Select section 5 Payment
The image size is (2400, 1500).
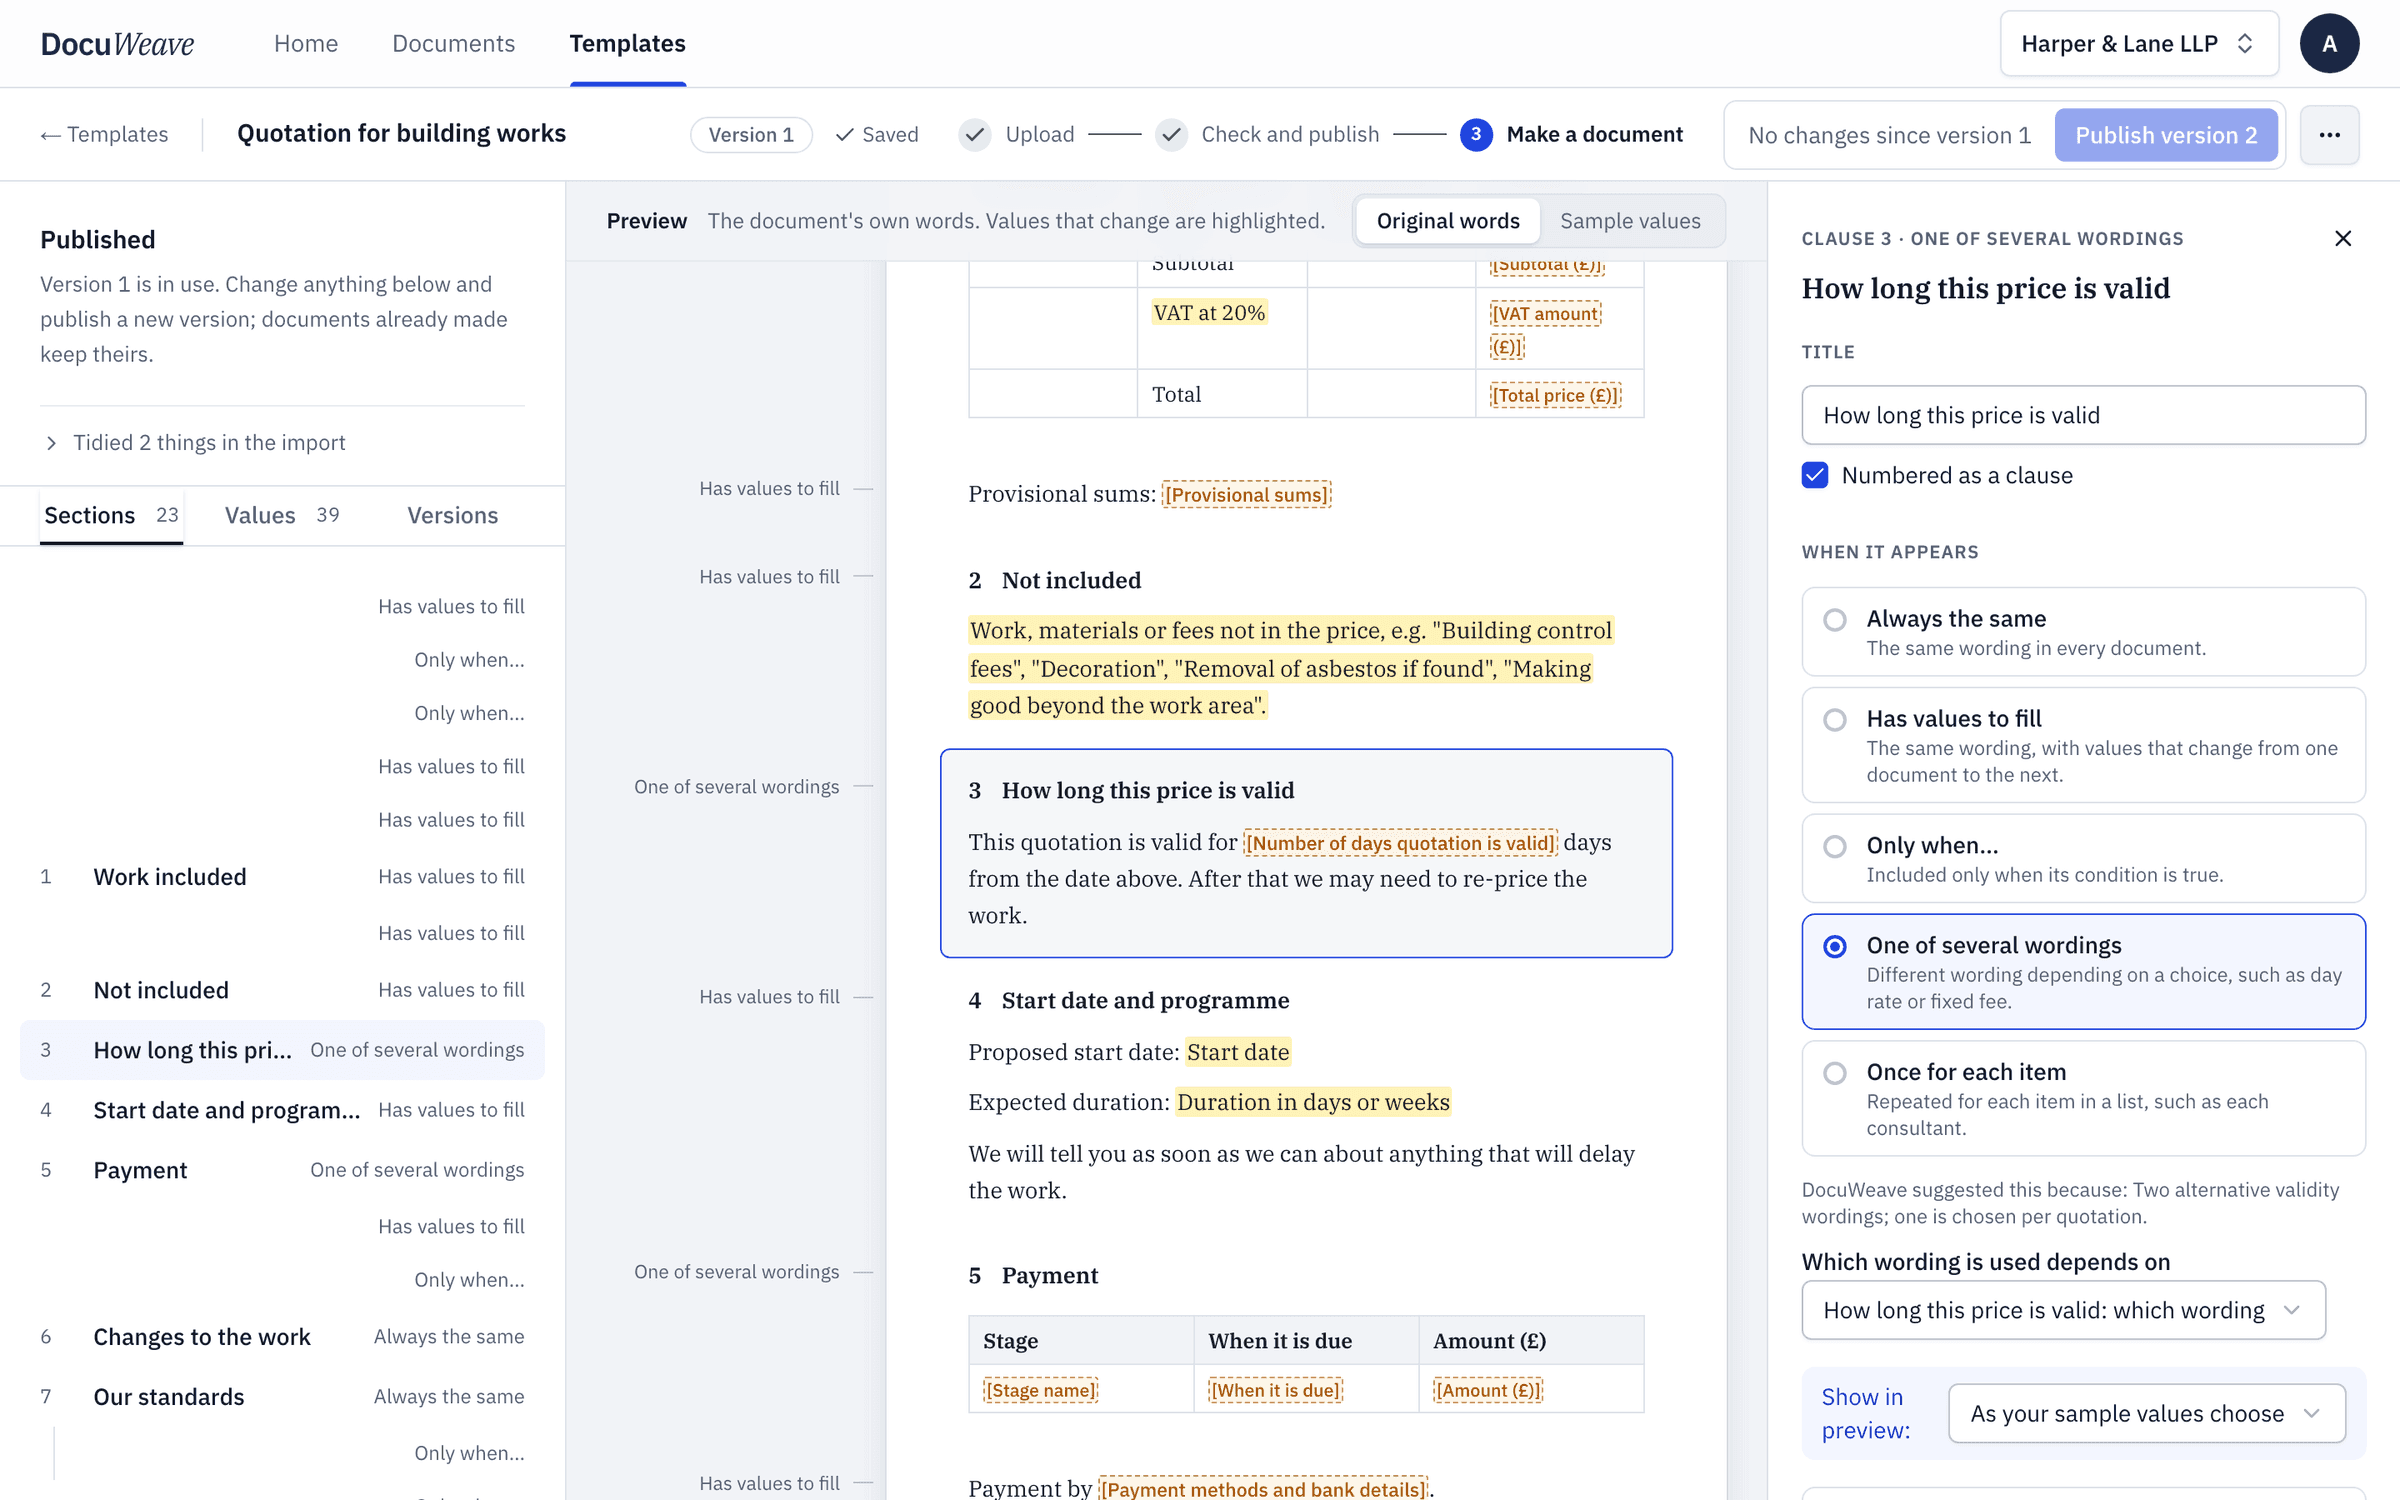tap(282, 1170)
